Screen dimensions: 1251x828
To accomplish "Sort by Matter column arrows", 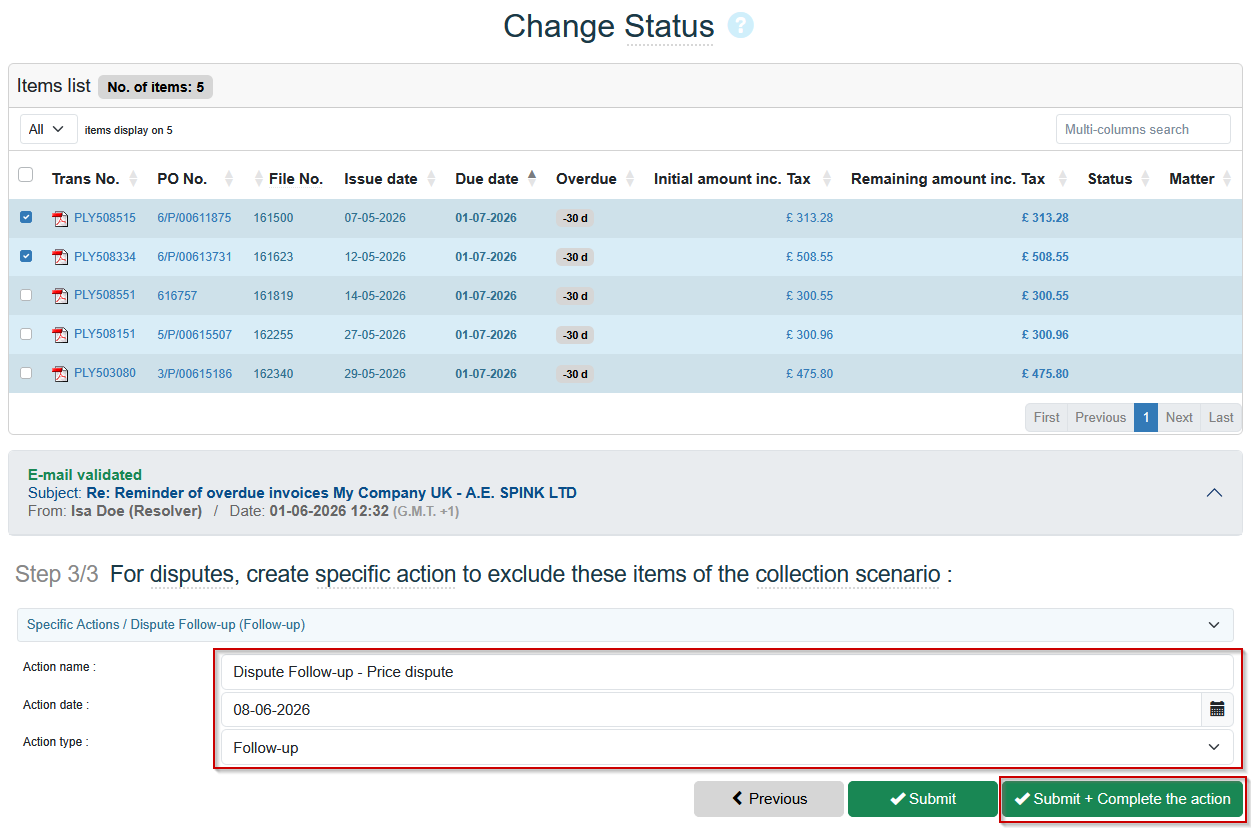I will (1229, 179).
